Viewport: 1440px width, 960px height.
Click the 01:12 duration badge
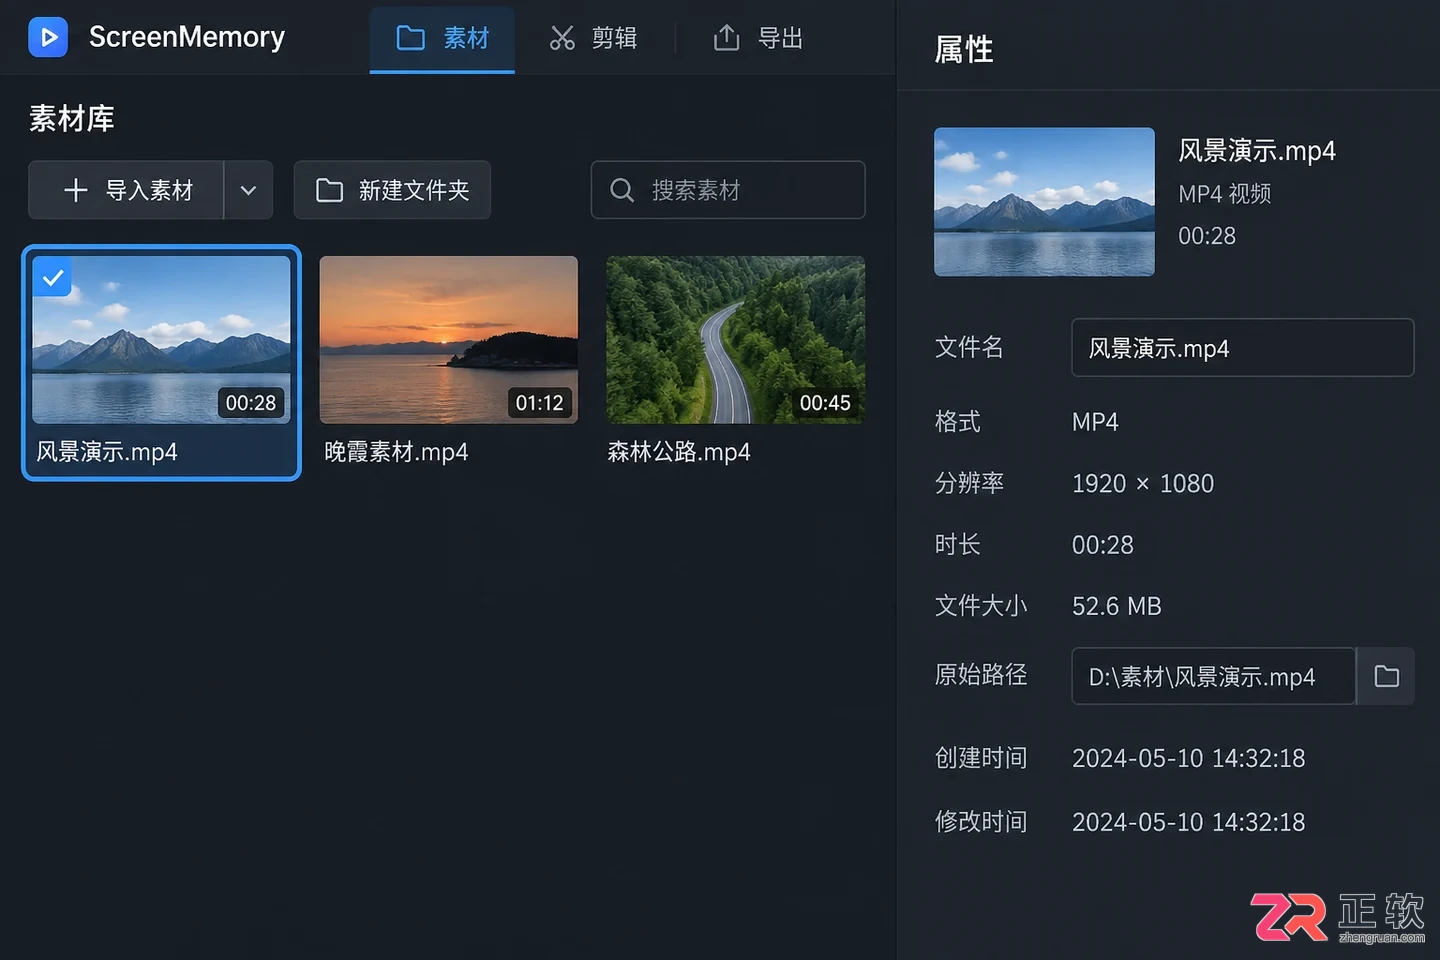(x=540, y=403)
